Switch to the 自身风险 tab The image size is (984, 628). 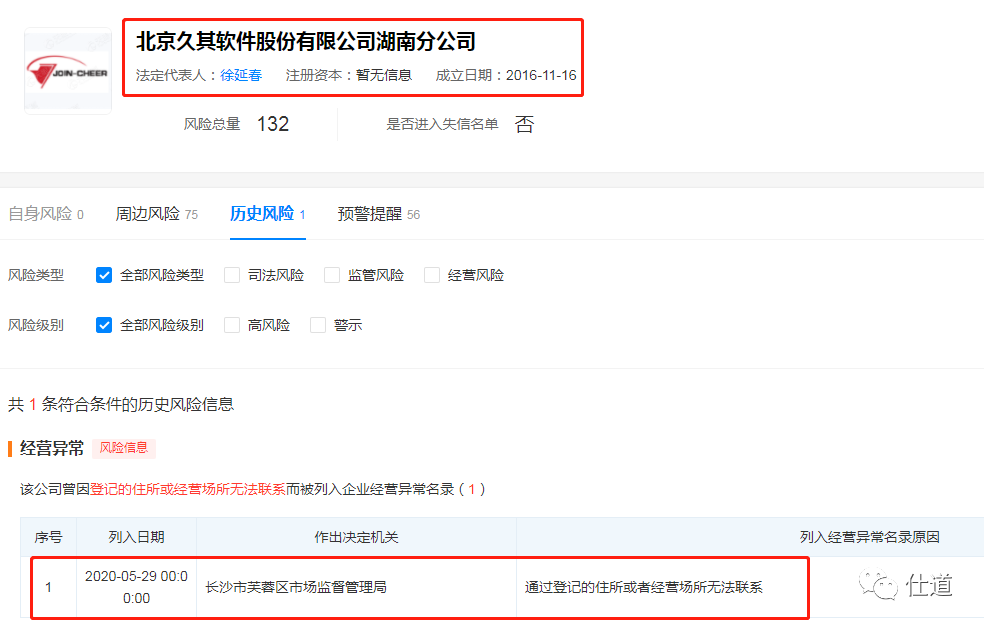coord(46,214)
